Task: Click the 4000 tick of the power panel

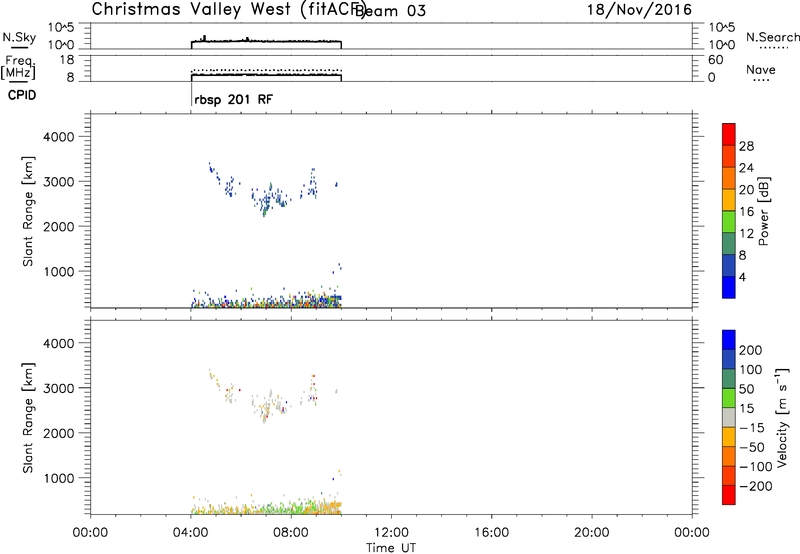Action: (x=59, y=137)
